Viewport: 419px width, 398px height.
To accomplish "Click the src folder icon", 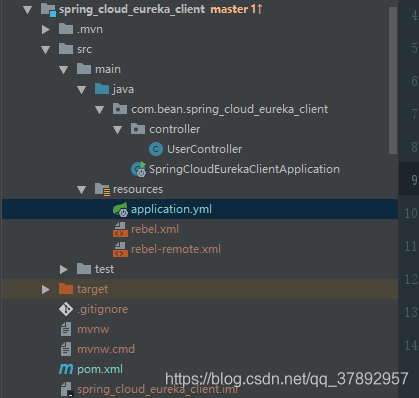I will coord(66,49).
